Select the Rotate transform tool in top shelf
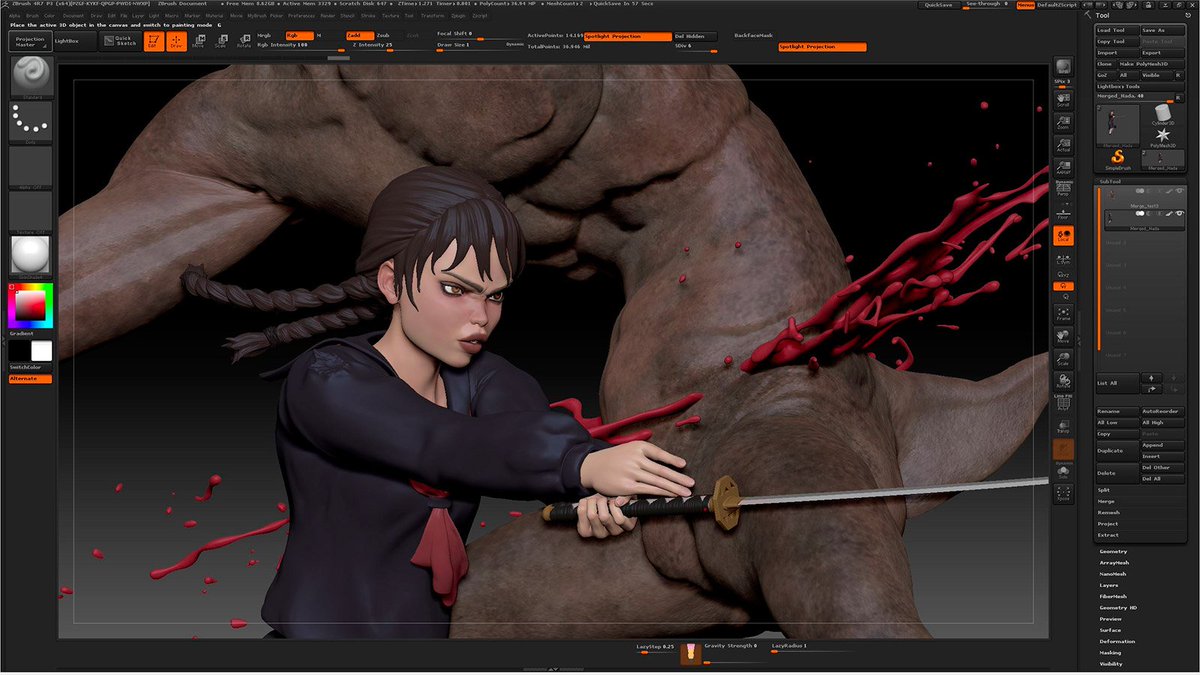1200x675 pixels. pos(243,42)
